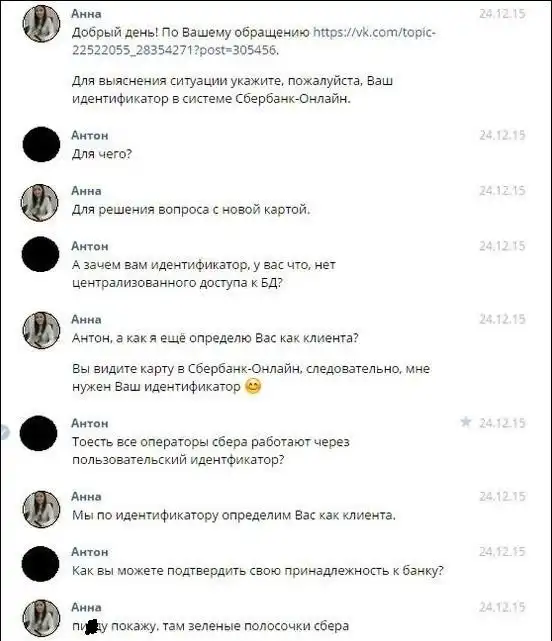The width and height of the screenshot is (552, 641).
Task: Select message "Как вы можете подтвердить"
Action: (258, 570)
